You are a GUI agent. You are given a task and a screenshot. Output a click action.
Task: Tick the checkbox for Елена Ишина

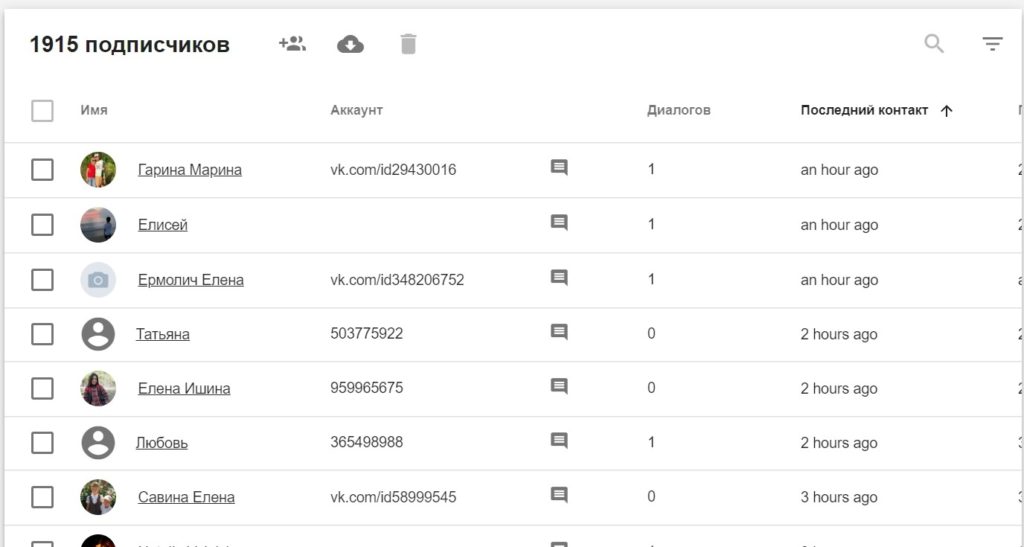click(x=42, y=389)
